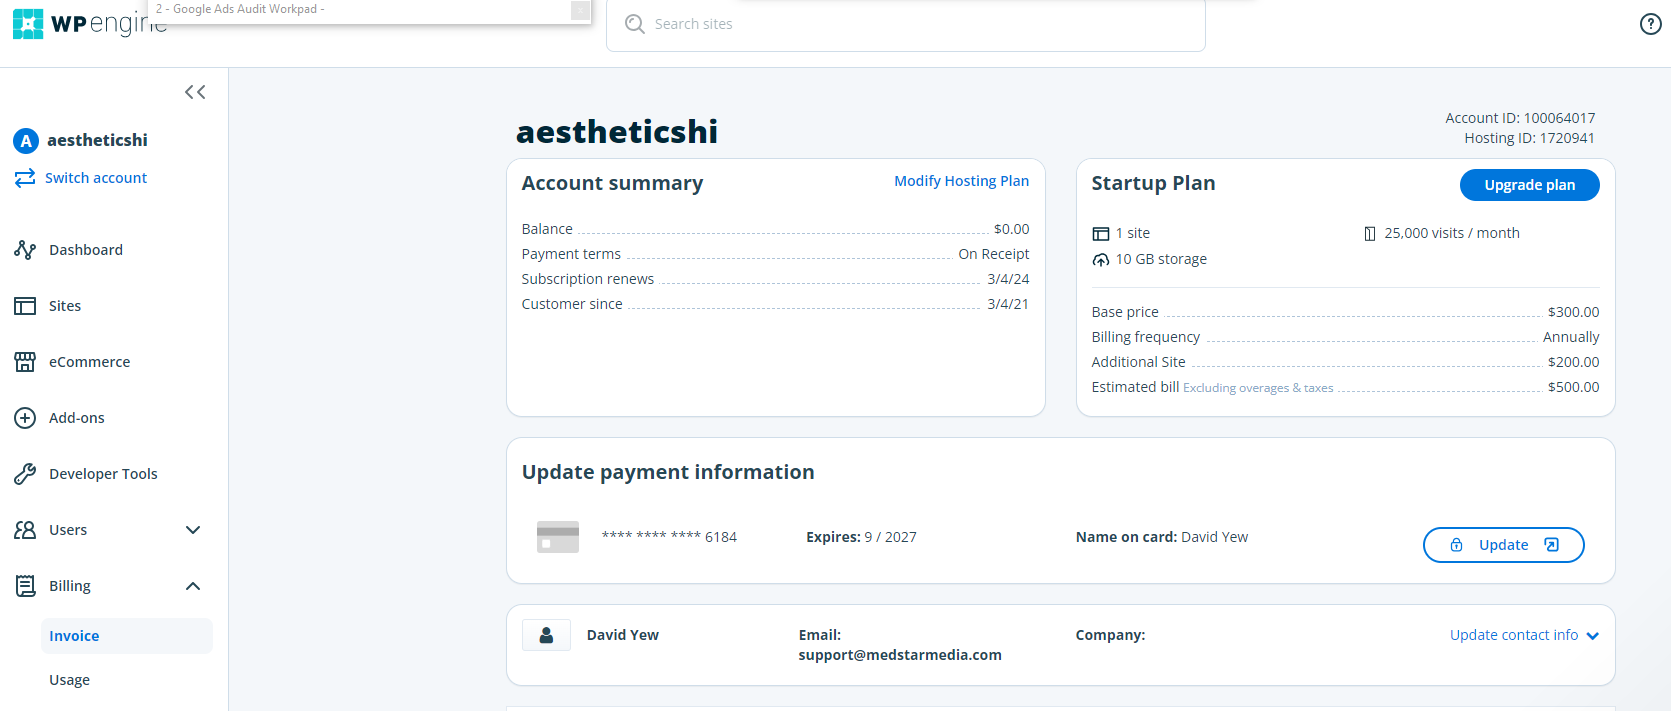Click the Modify Hosting Plan link

pos(961,181)
